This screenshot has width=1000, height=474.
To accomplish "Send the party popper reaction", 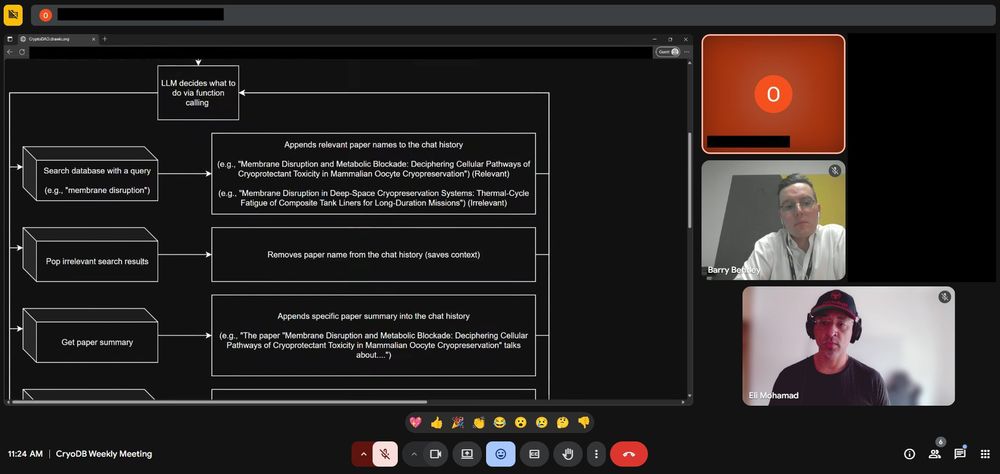I will tap(458, 422).
